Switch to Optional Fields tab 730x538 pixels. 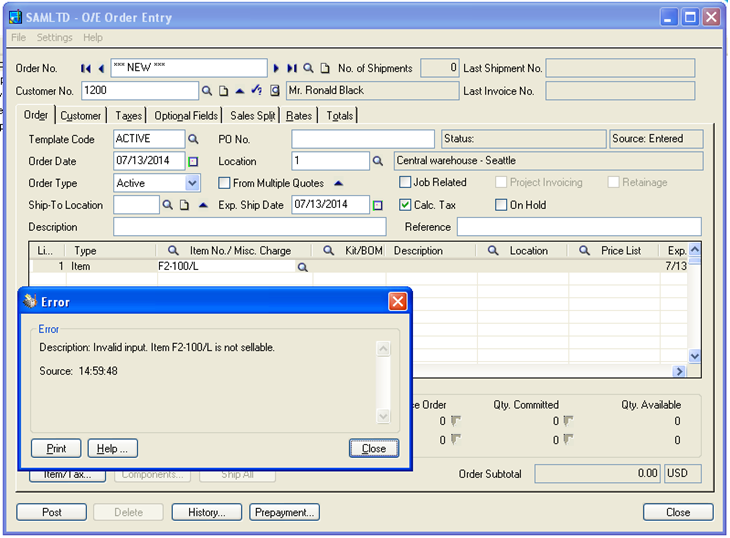186,115
